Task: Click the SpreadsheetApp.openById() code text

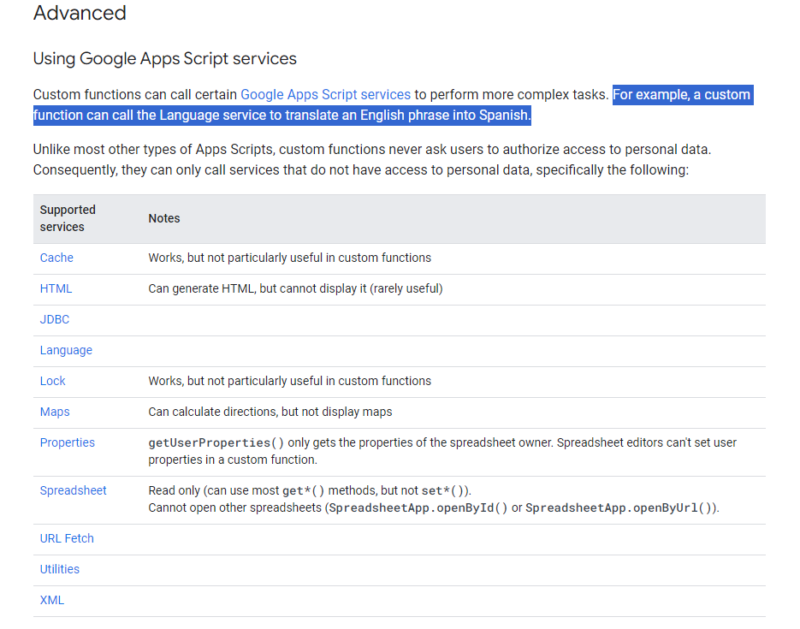Action: (x=418, y=508)
